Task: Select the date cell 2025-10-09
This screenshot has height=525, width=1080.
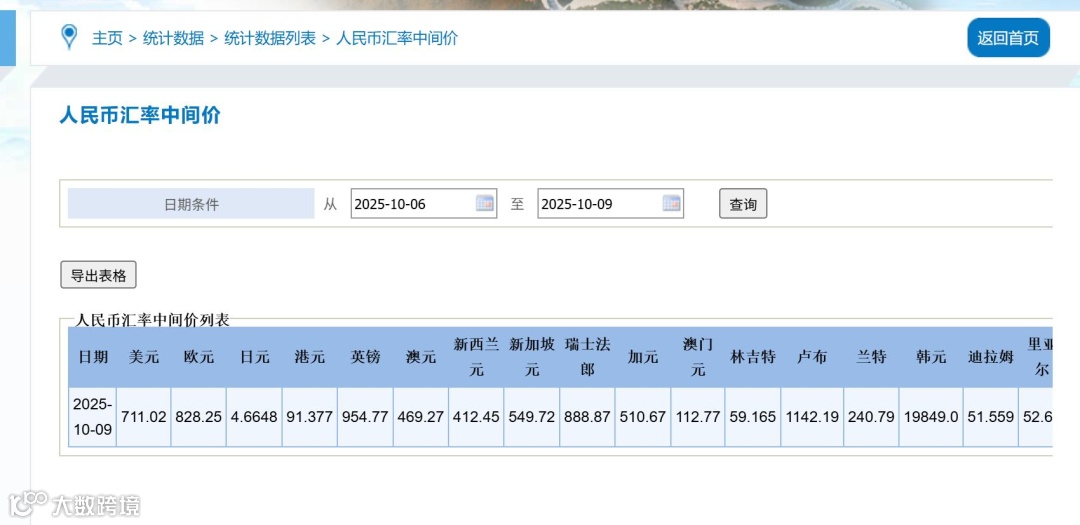Action: coord(92,417)
